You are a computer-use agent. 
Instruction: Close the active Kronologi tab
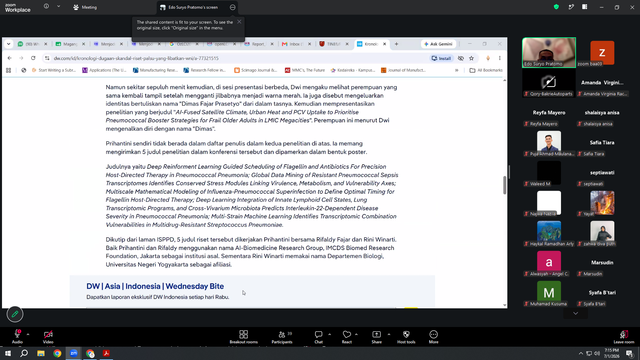point(384,44)
